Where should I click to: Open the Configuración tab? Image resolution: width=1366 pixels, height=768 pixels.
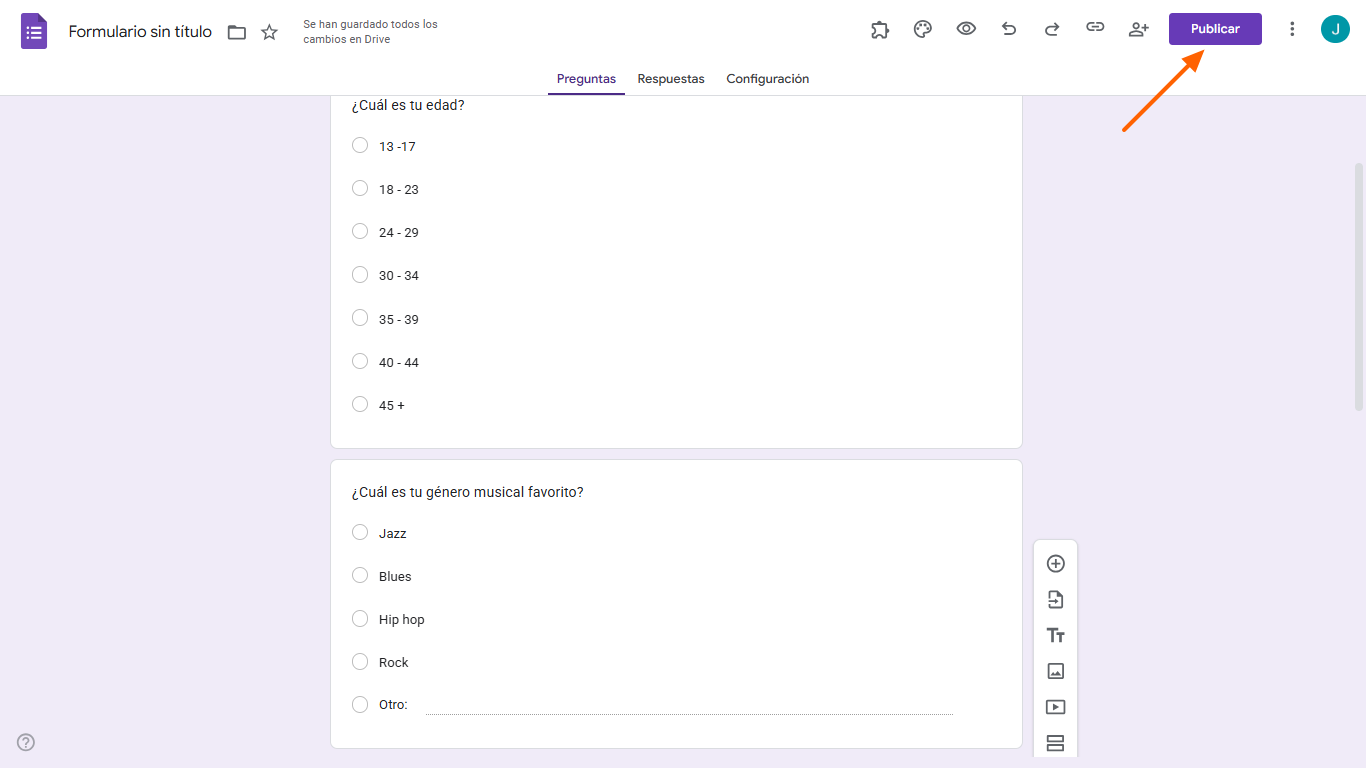pyautogui.click(x=767, y=78)
